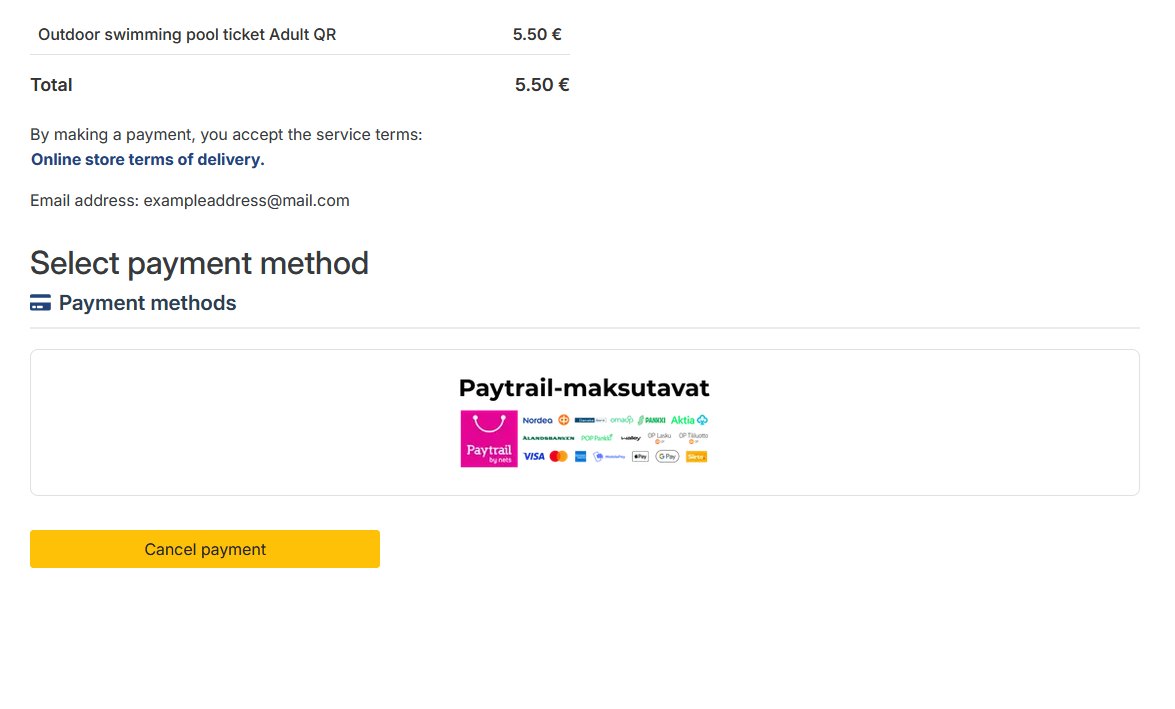The height and width of the screenshot is (709, 1175).
Task: Click the yellow Siirto logo
Action: click(696, 456)
